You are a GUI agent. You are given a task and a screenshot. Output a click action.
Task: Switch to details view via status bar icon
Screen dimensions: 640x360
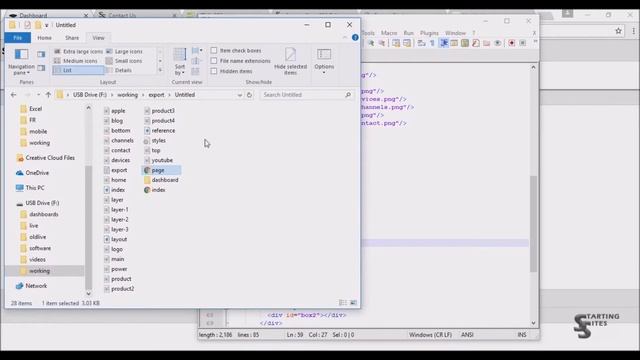[343, 303]
